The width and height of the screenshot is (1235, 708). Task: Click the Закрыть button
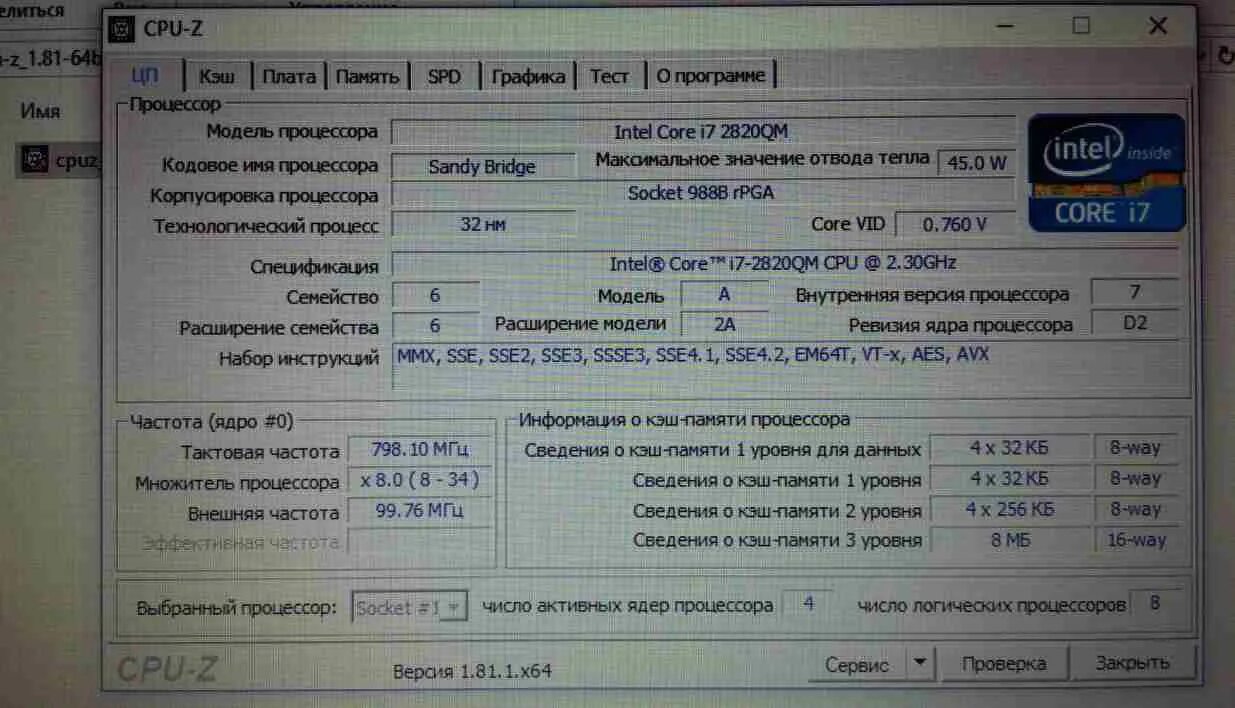pos(1135,662)
